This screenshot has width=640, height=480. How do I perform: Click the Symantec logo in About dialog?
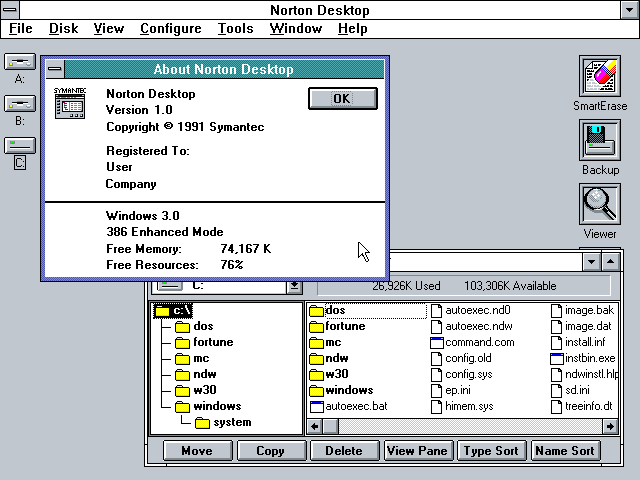(70, 103)
